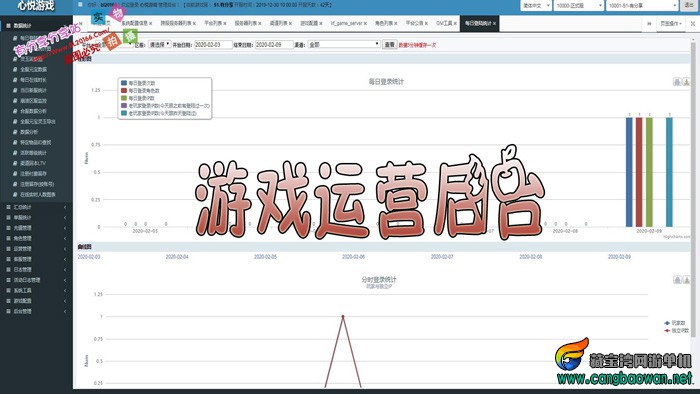Screen dimensions: 700x394
Task: Toggle the sidebar hamburger icon in top bar
Action: (80, 4)
